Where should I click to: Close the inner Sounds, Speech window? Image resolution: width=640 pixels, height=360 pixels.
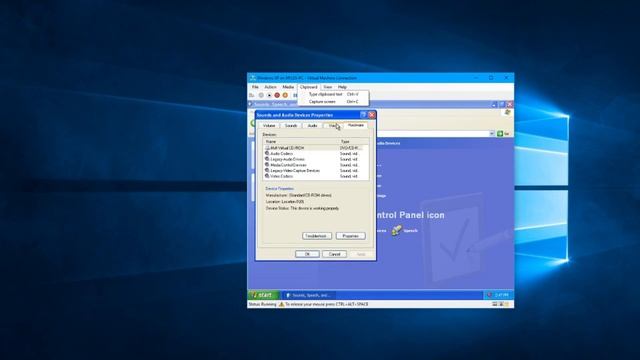[x=509, y=104]
